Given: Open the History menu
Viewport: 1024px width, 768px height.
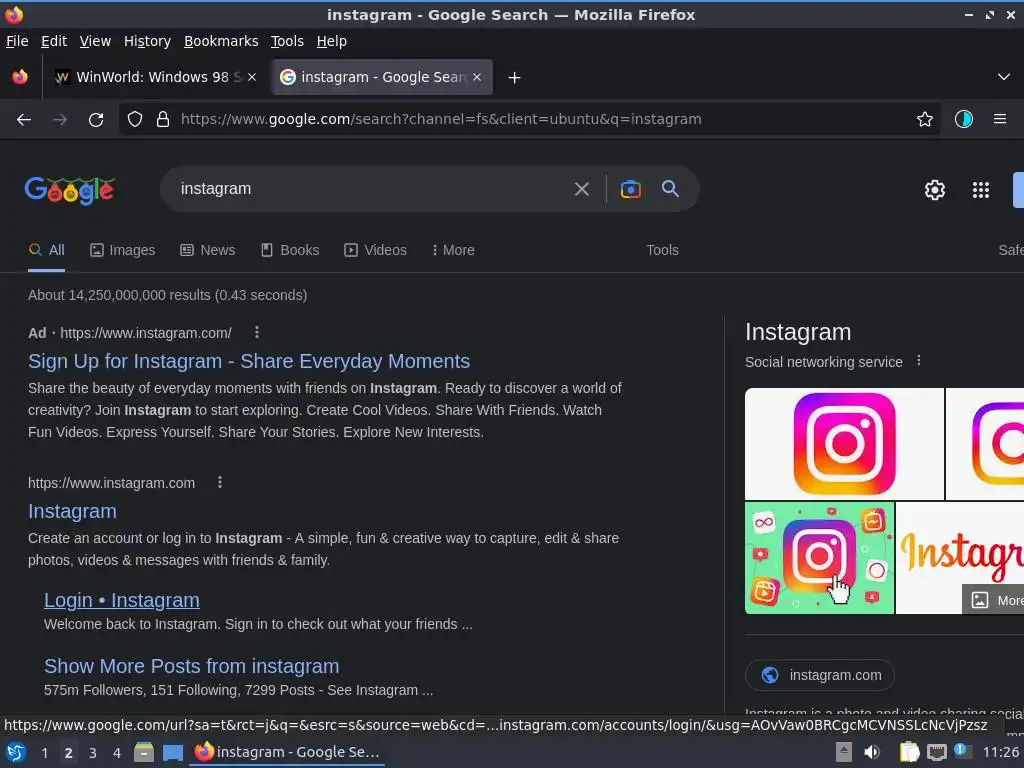Looking at the screenshot, I should [147, 41].
